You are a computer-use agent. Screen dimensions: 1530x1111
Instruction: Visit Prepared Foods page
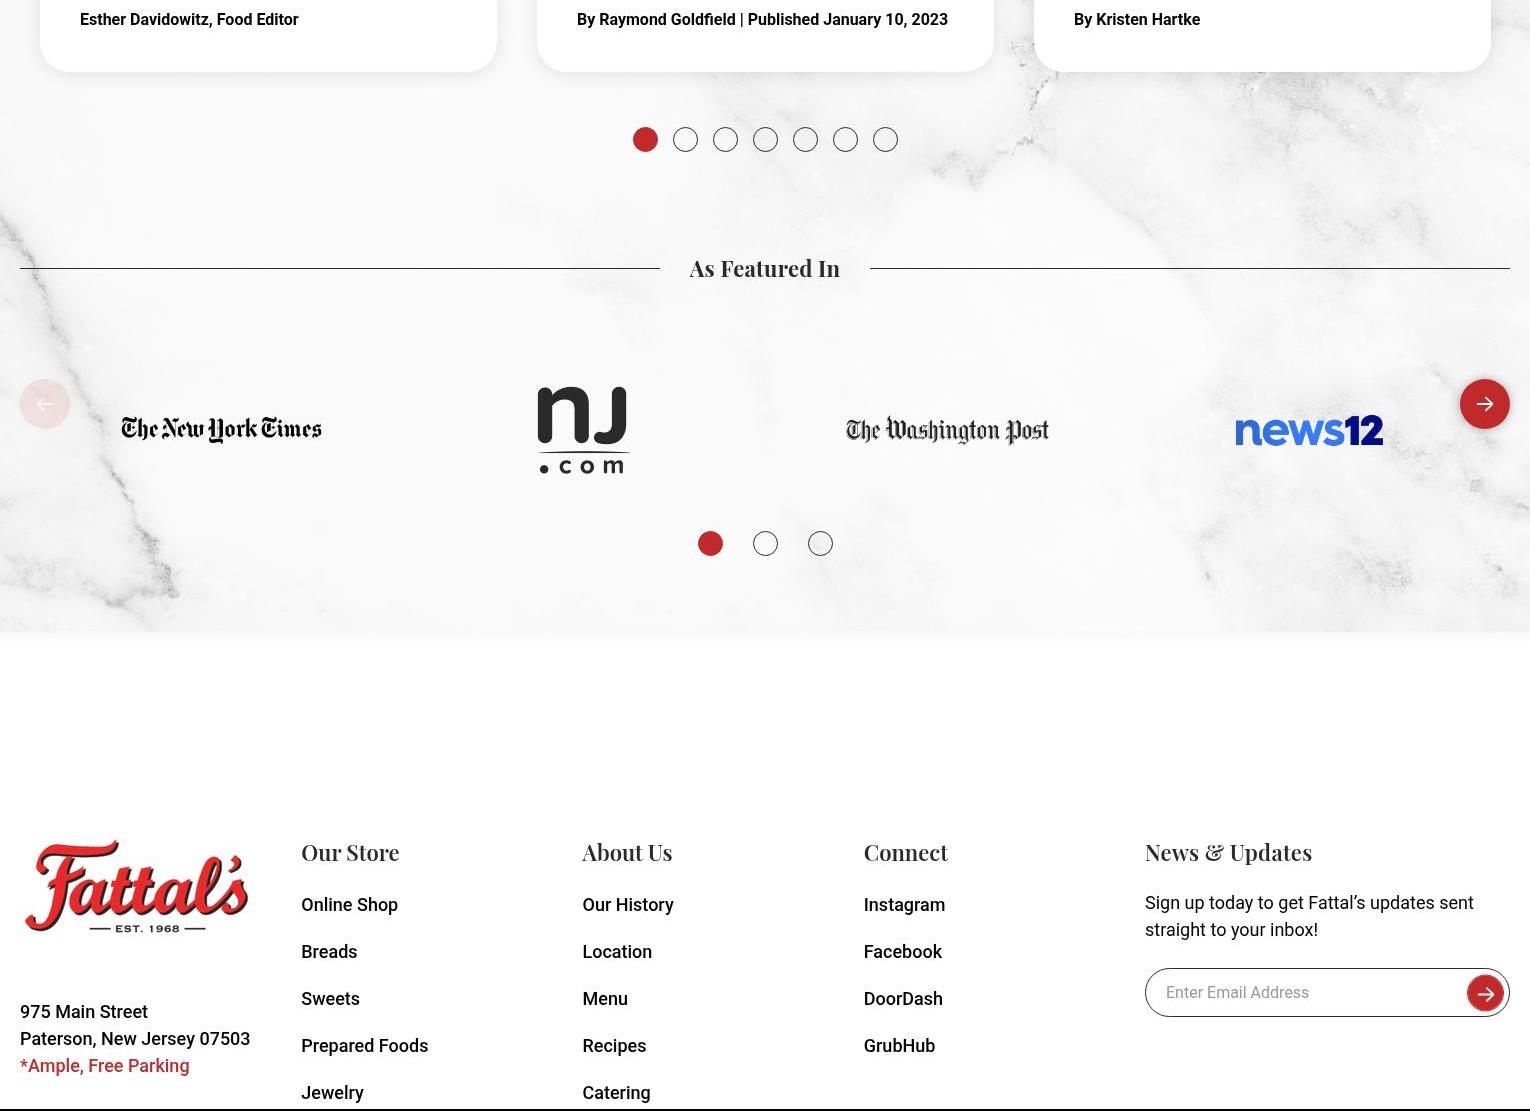[x=364, y=1045]
